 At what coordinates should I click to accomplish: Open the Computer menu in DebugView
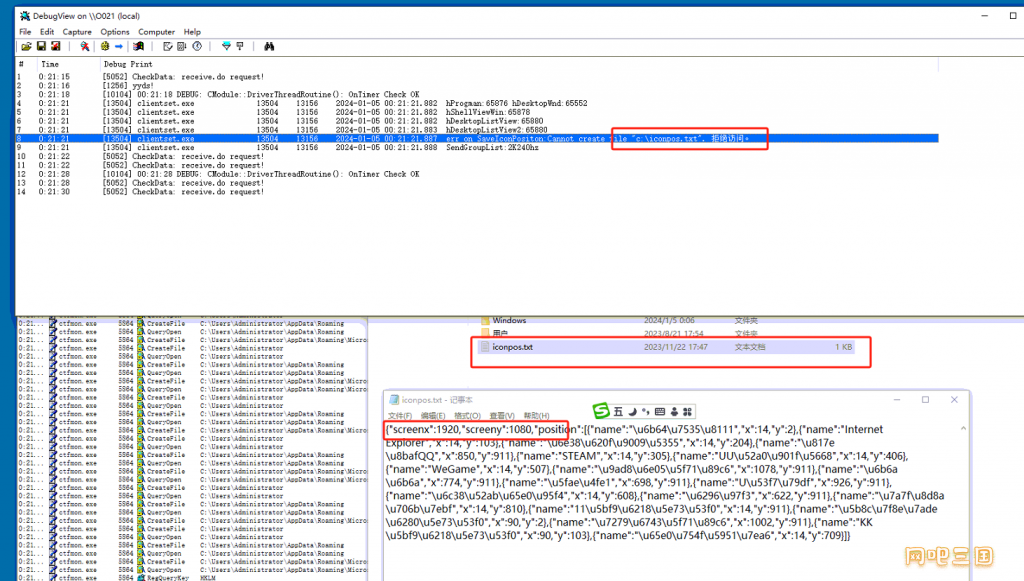(157, 31)
